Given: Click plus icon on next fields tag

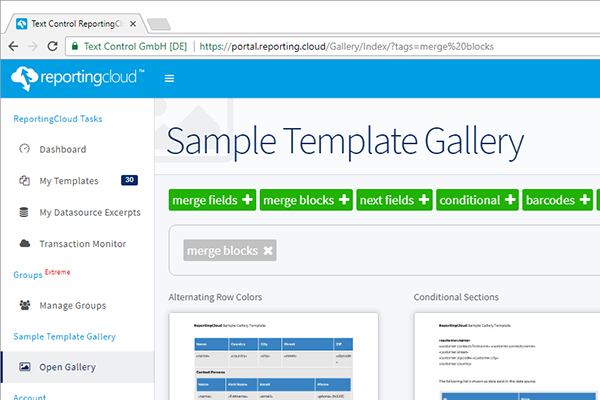Looking at the screenshot, I should tap(424, 199).
